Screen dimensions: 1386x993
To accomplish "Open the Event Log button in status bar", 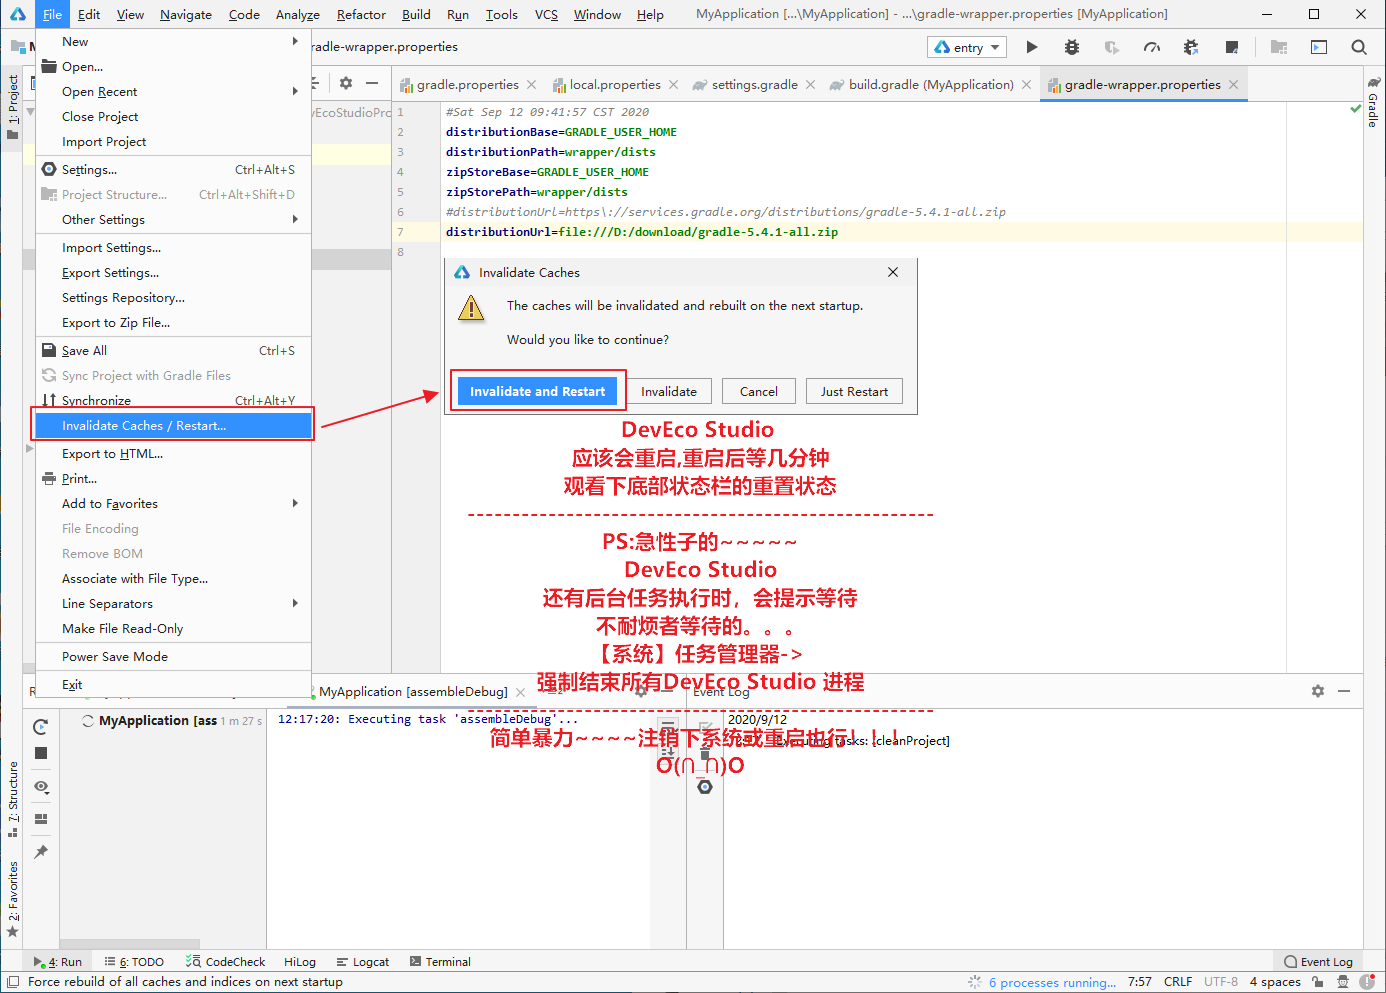I will coord(1319,962).
